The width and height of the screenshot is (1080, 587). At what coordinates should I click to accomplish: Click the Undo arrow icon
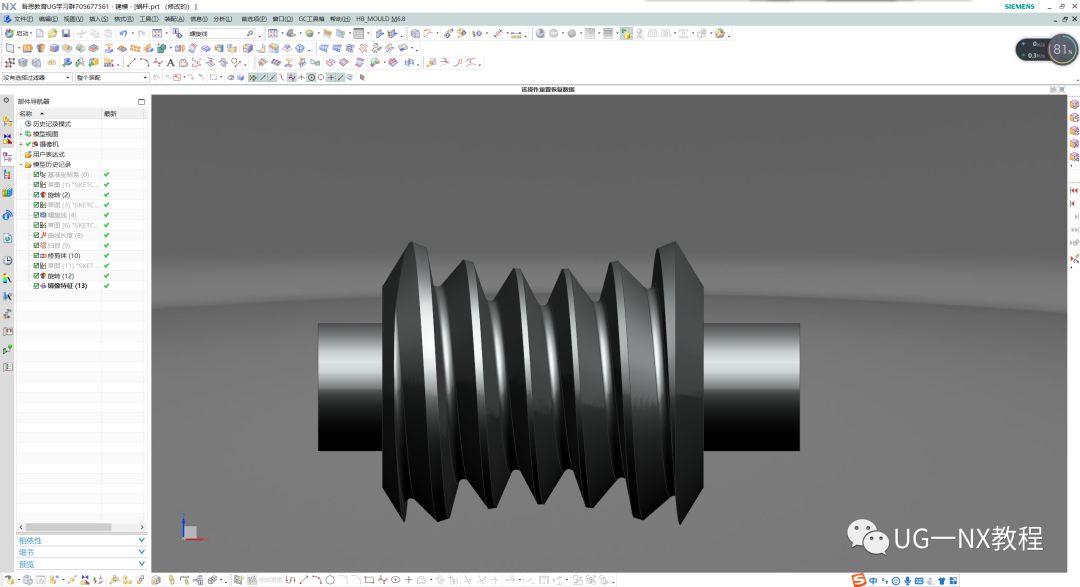pos(123,33)
